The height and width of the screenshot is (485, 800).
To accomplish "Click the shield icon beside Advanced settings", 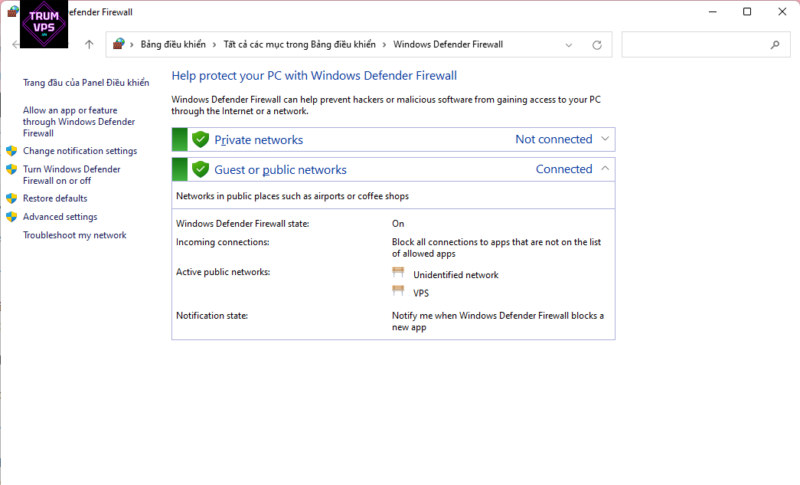I will point(12,217).
